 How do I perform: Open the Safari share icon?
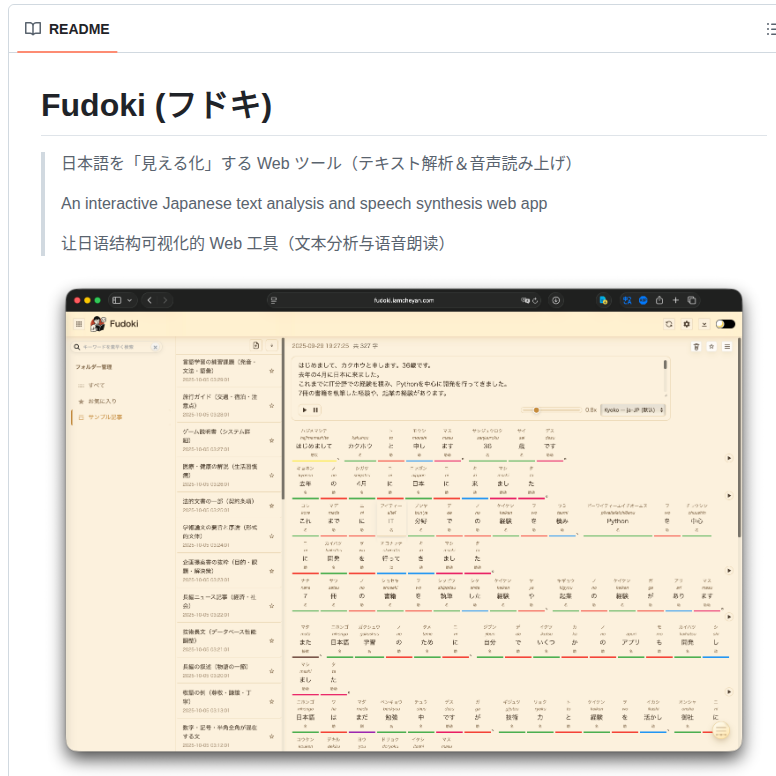659,300
